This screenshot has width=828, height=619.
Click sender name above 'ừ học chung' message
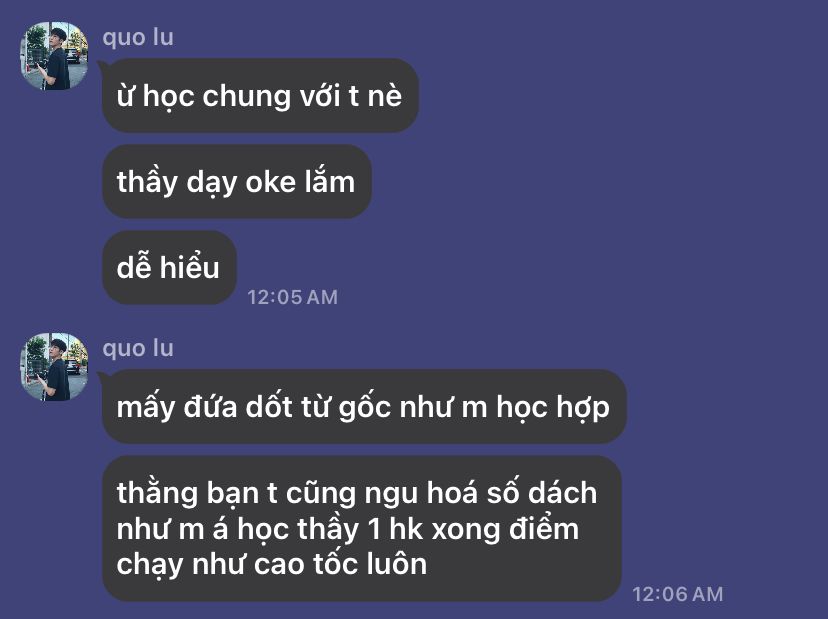[x=138, y=37]
